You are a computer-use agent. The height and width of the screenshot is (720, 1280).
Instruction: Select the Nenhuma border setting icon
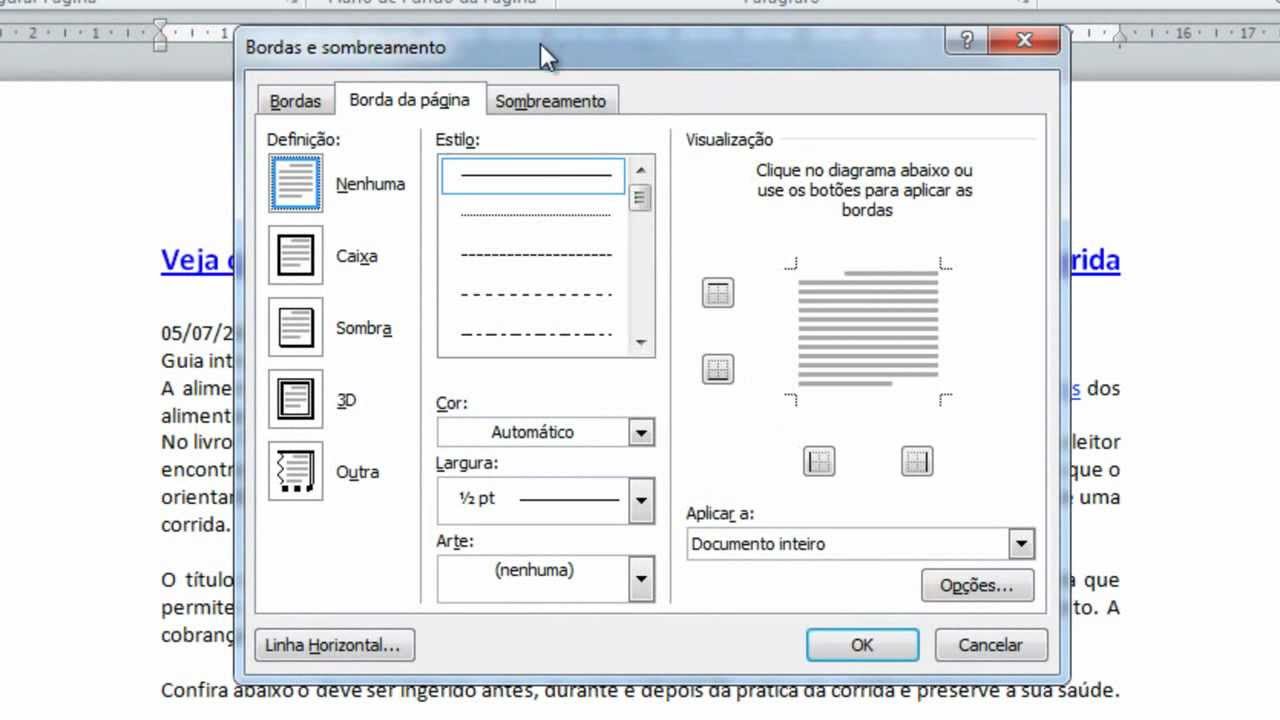(x=295, y=183)
